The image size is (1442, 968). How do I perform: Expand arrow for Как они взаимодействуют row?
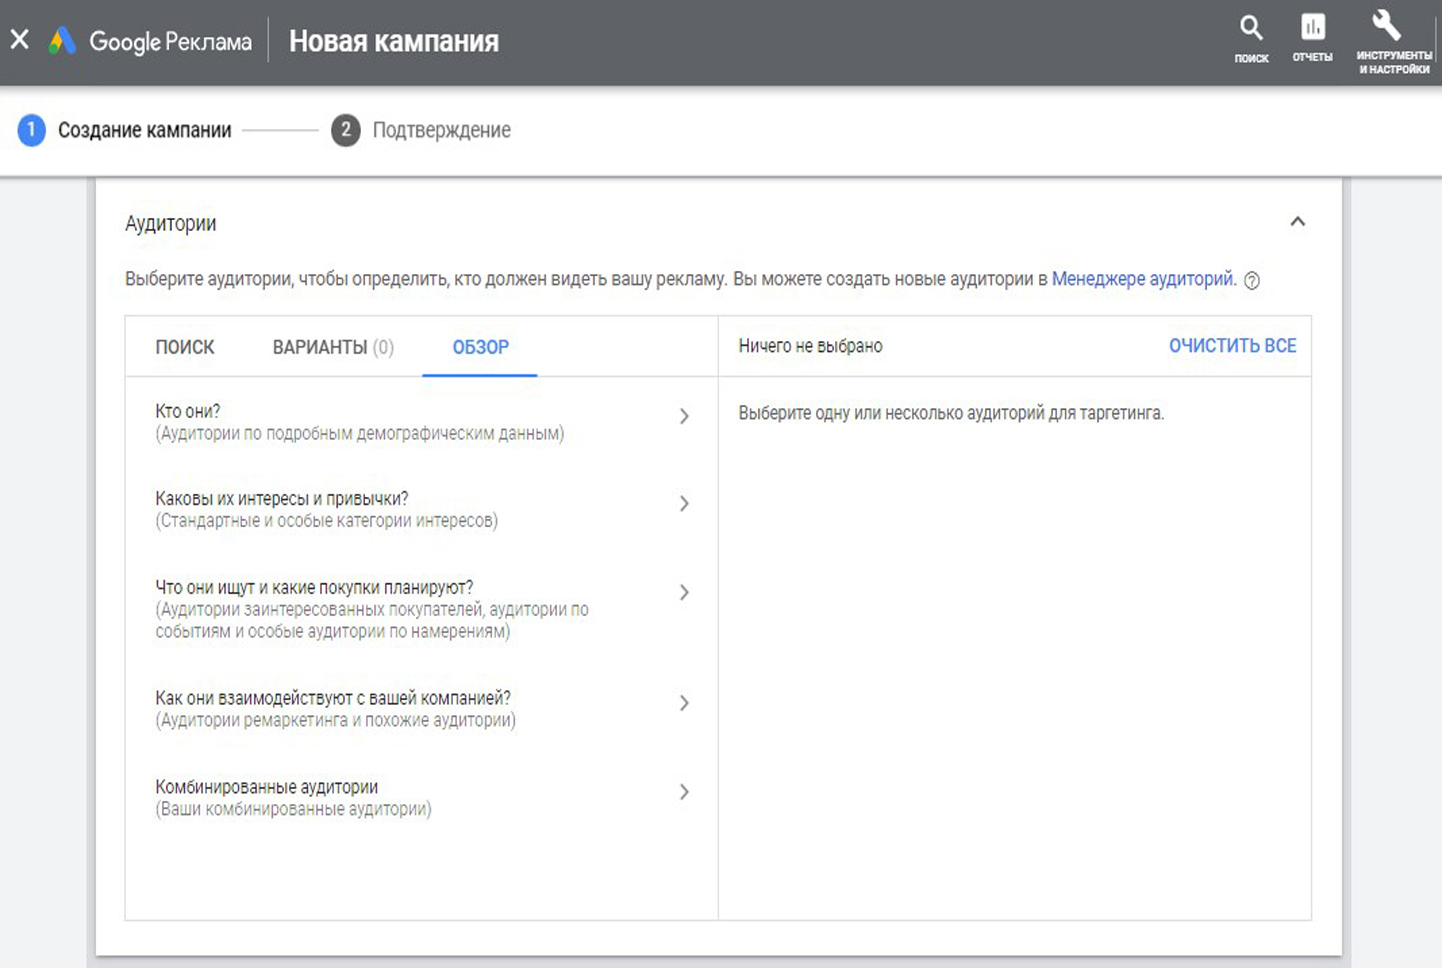tap(684, 703)
